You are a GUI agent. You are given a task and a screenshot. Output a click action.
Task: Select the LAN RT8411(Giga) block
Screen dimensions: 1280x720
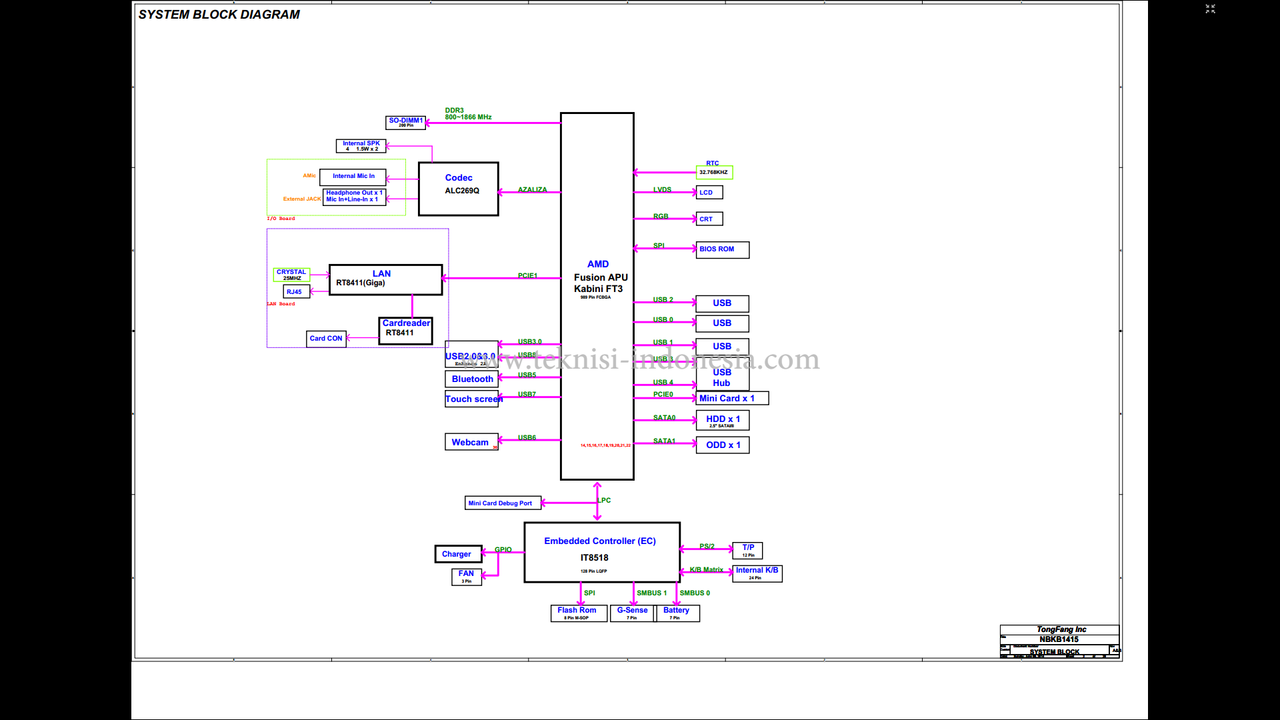(x=386, y=280)
